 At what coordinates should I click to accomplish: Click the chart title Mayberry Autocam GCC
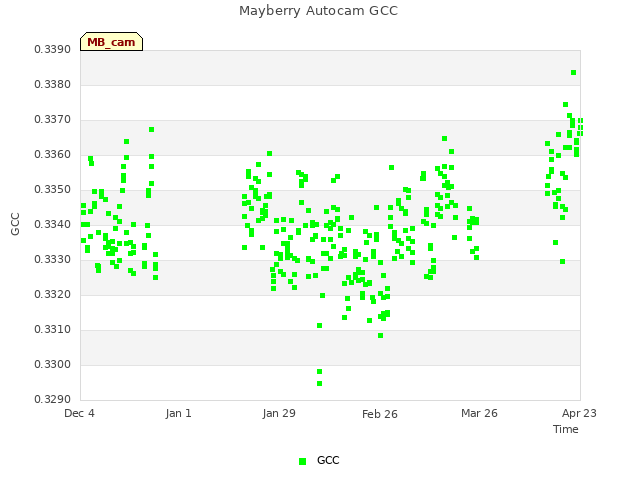[x=318, y=11]
